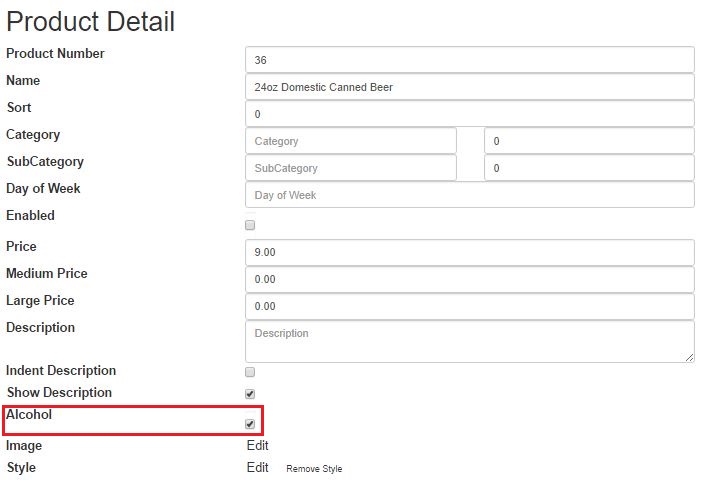Select the Large Price input

(470, 306)
